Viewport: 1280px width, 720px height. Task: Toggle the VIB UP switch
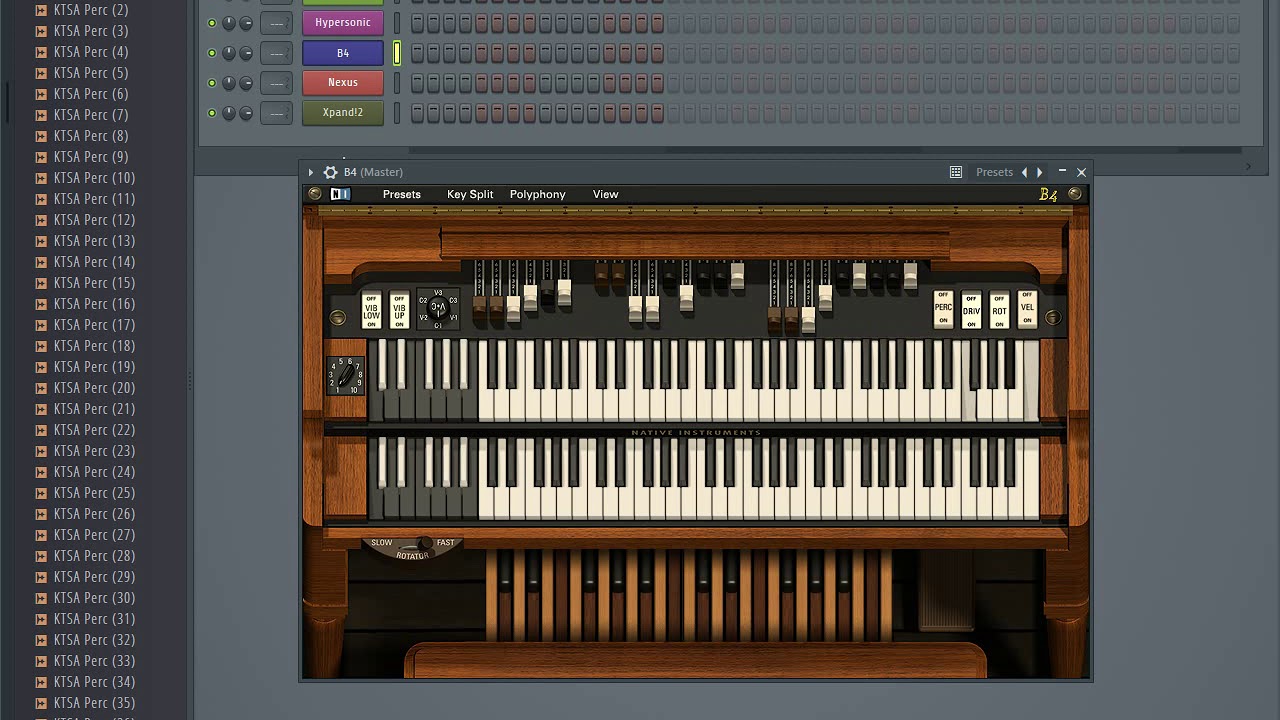point(399,311)
